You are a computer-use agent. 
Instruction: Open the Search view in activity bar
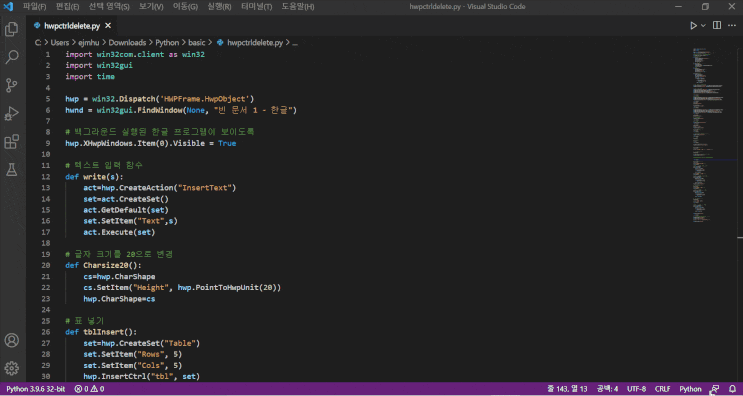(11, 57)
